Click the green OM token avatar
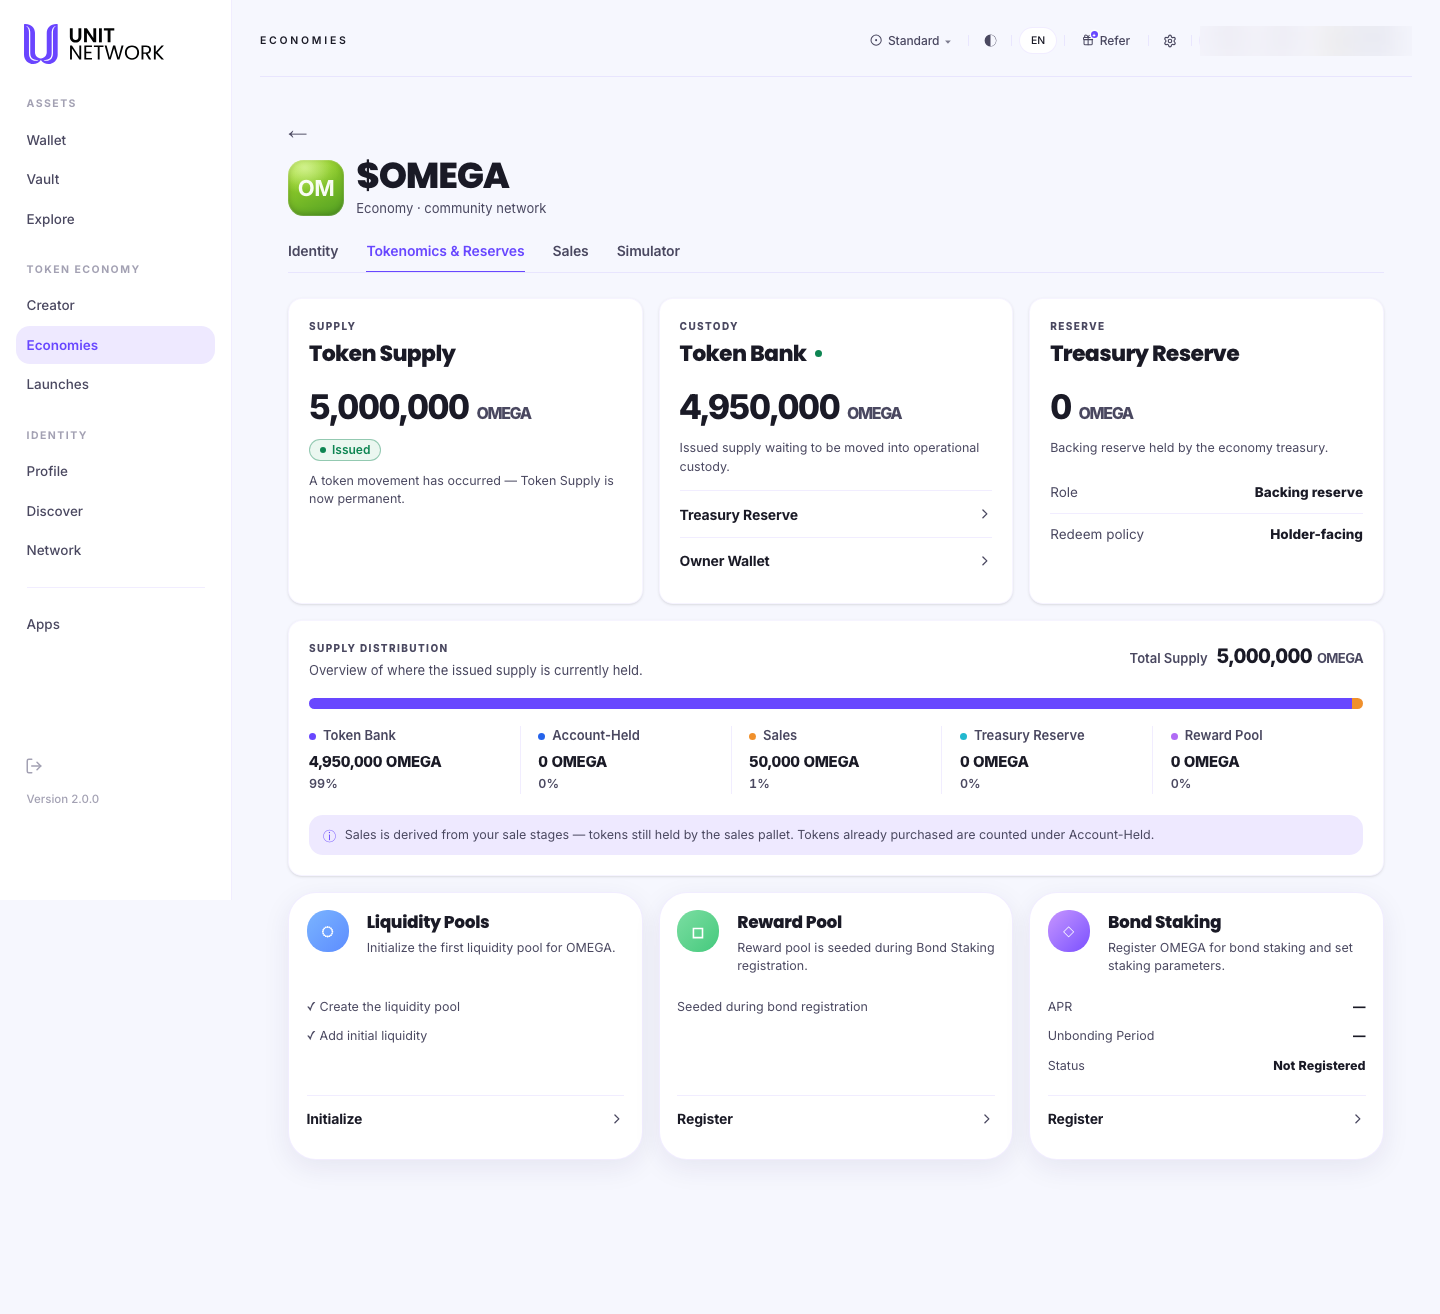 point(316,188)
